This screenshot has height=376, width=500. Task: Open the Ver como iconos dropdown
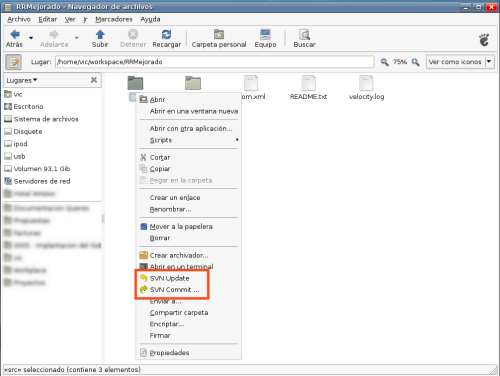(460, 62)
